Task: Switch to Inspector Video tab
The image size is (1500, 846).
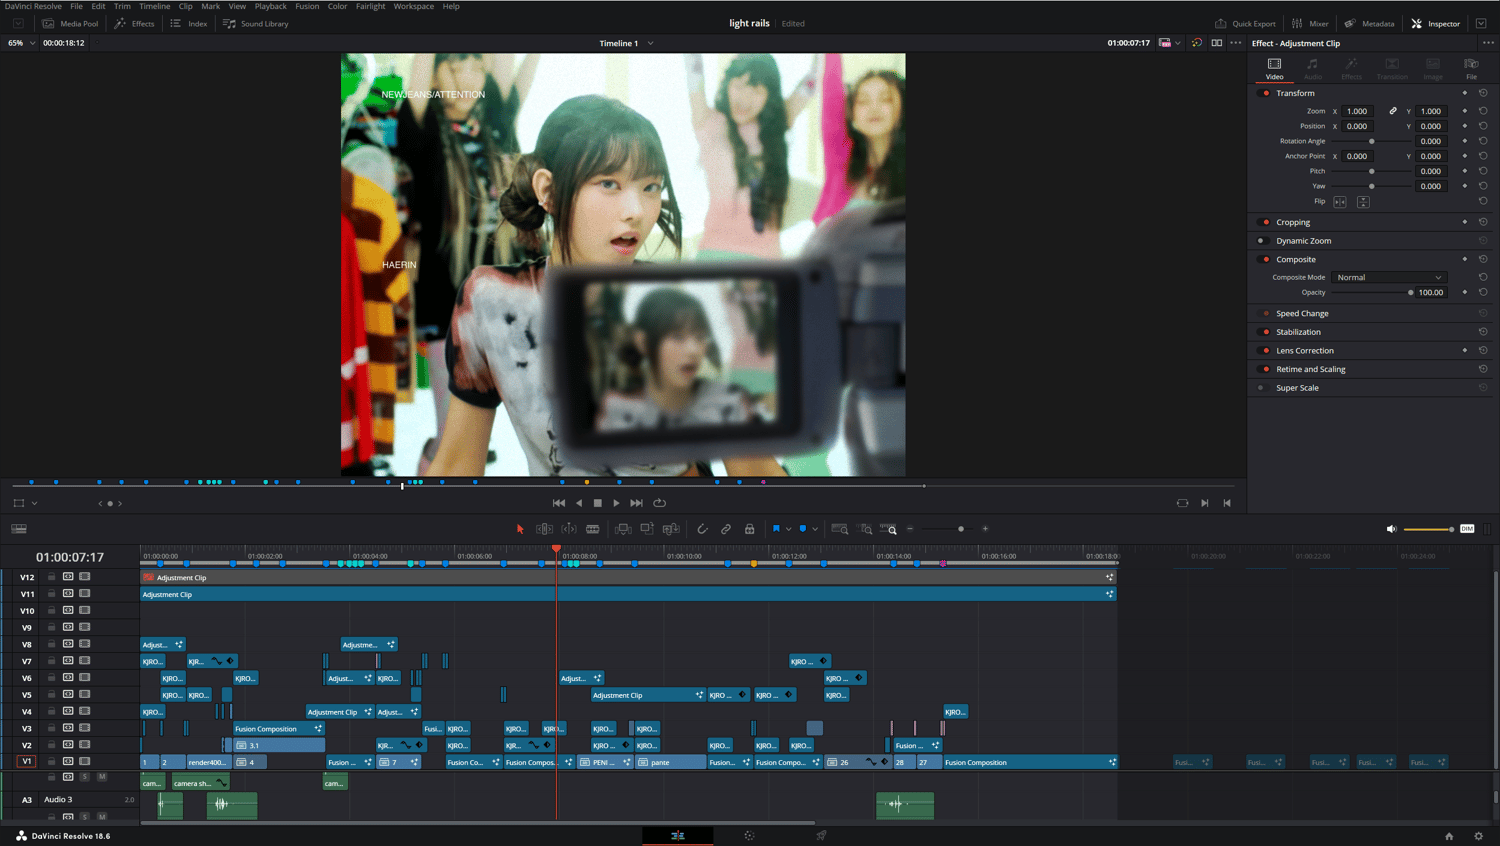Action: click(x=1274, y=68)
